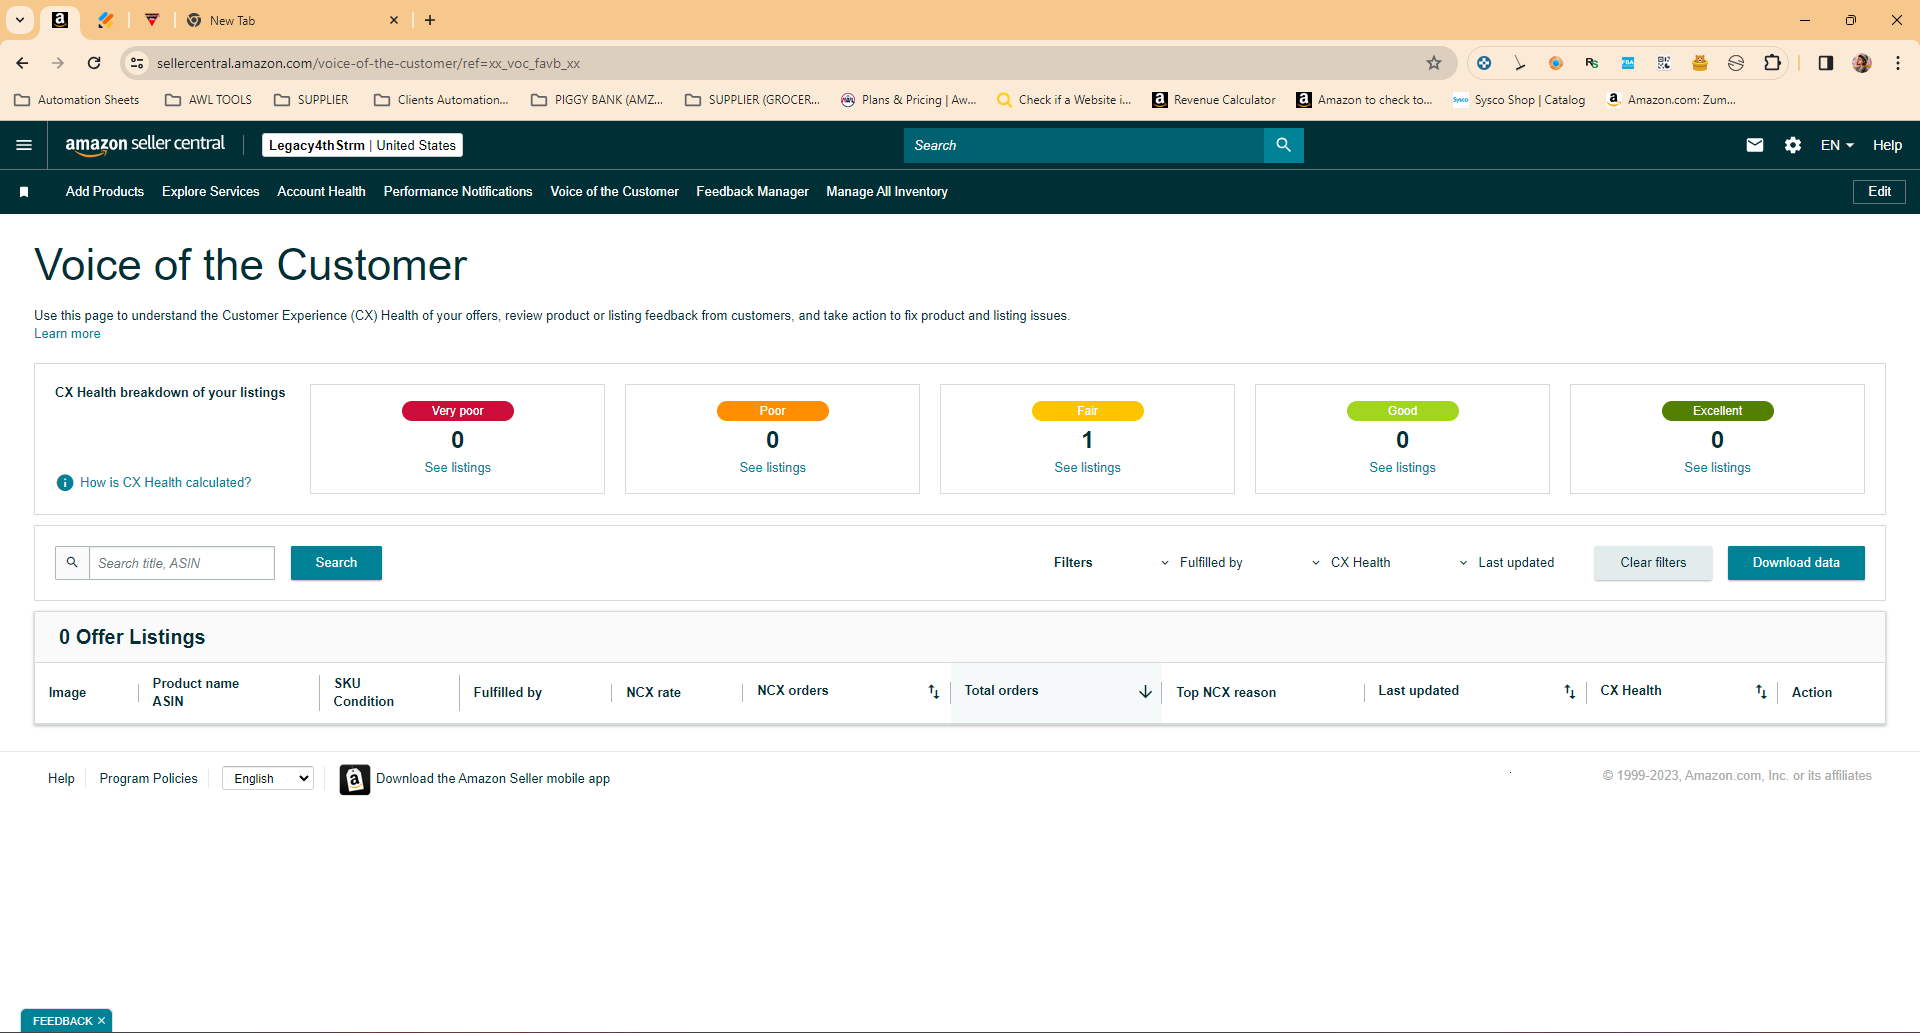The width and height of the screenshot is (1920, 1033).
Task: Open the Help link in header
Action: pos(1888,145)
